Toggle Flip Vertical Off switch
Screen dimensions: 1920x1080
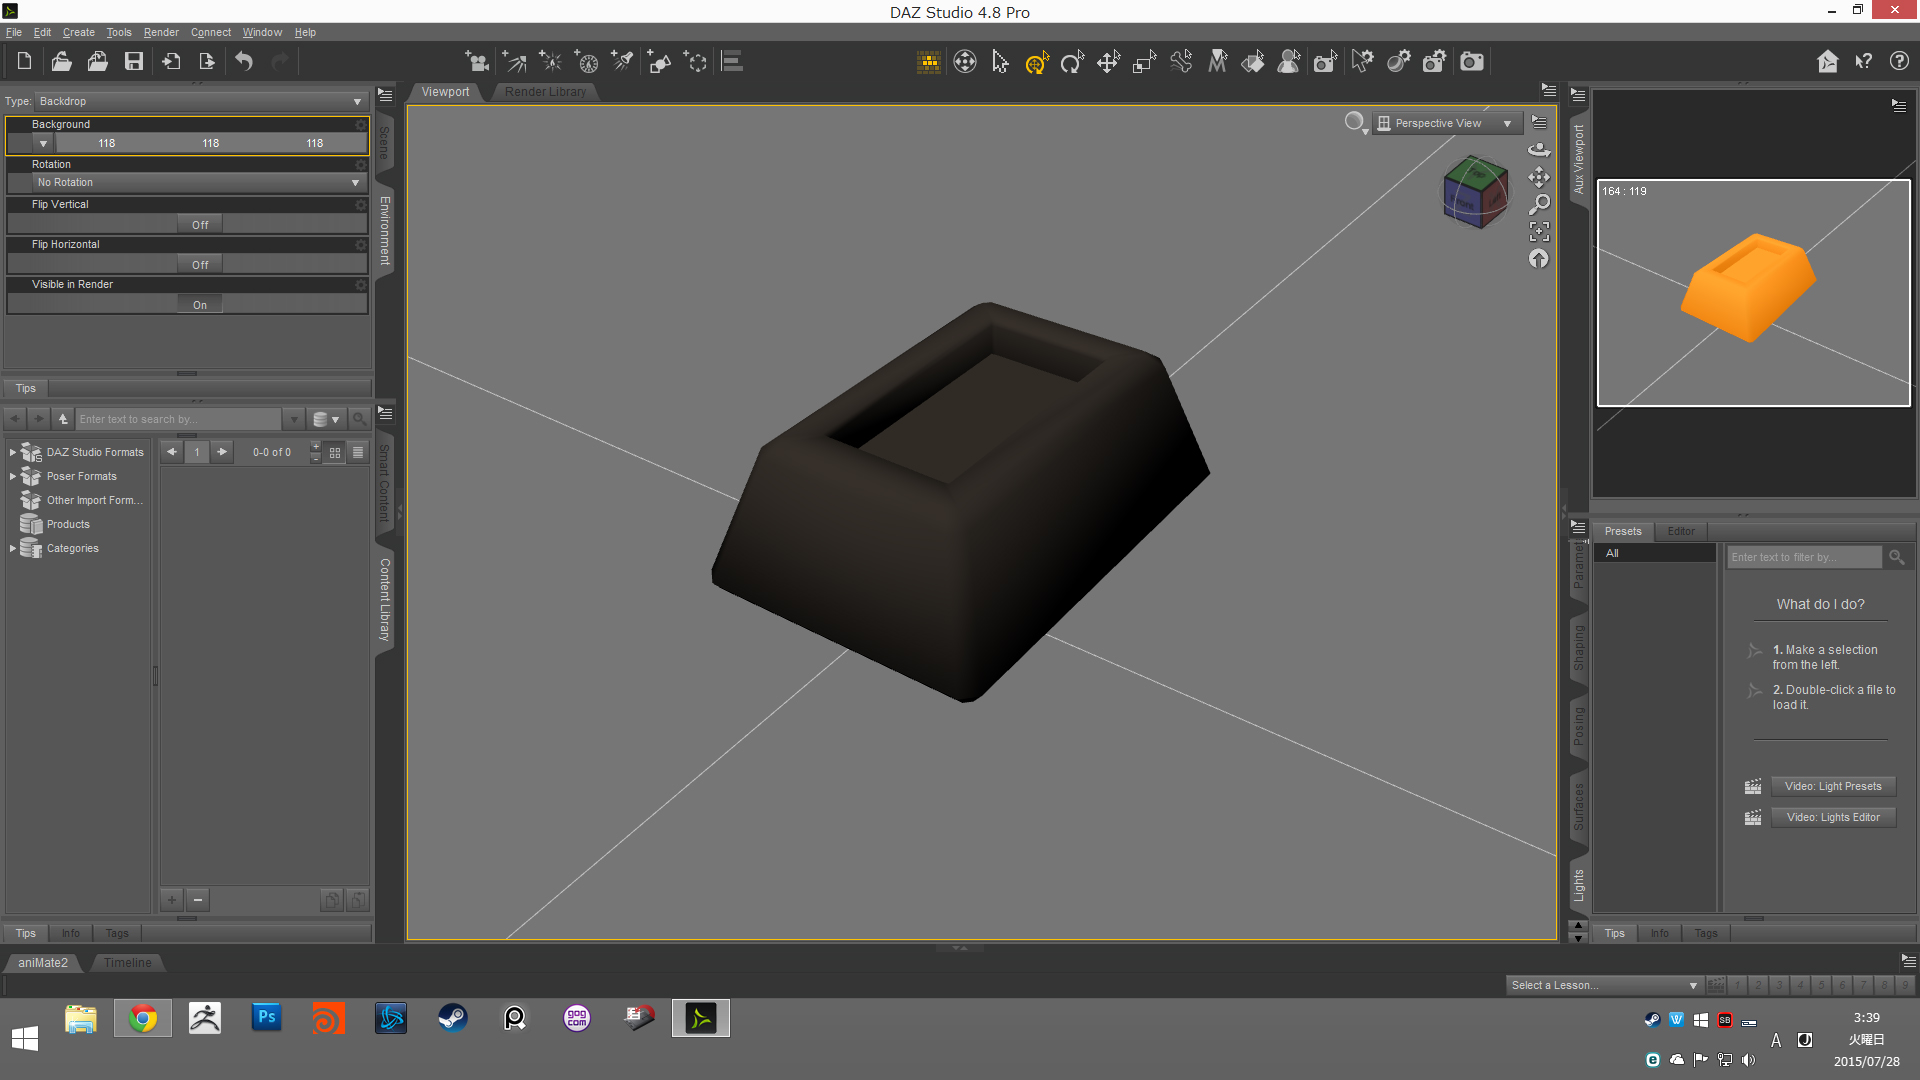pyautogui.click(x=200, y=225)
